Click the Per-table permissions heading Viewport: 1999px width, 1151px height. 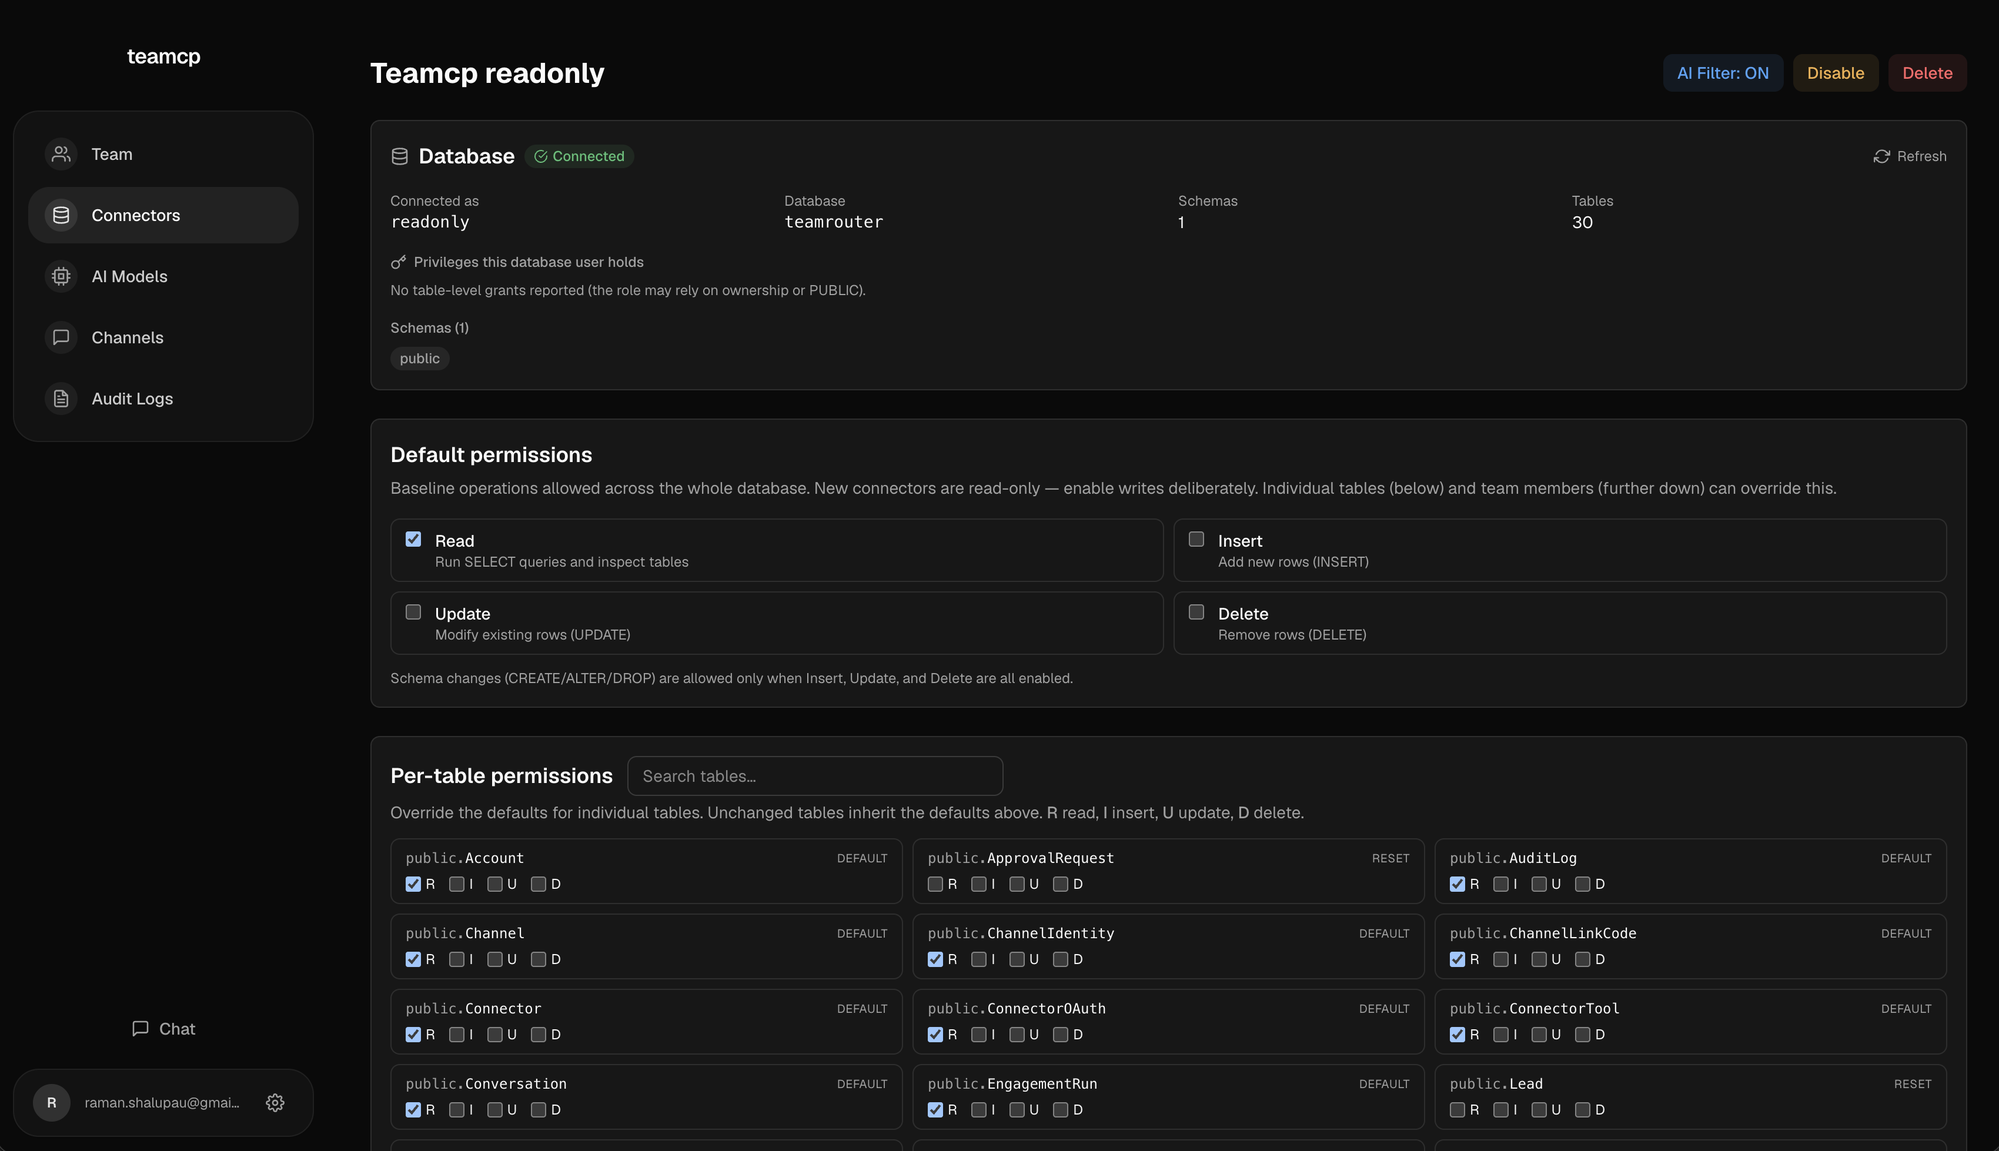(501, 776)
